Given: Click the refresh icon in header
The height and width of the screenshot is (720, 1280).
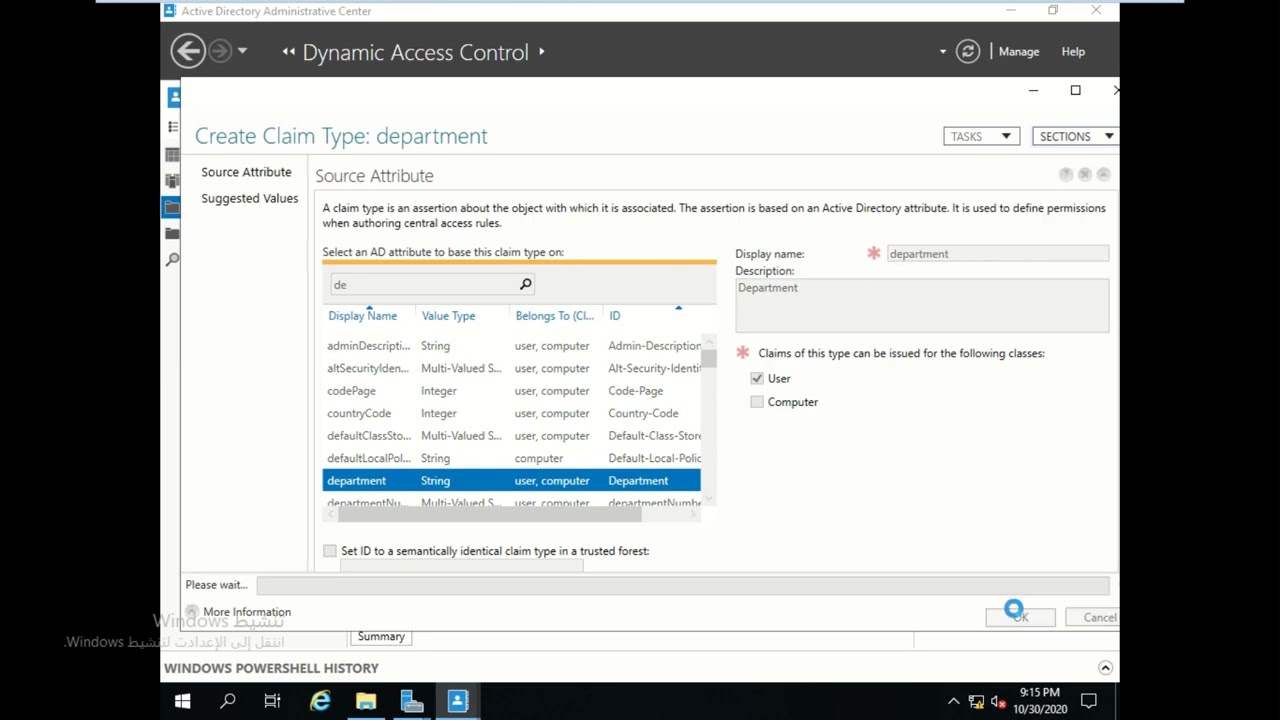Looking at the screenshot, I should tap(967, 51).
